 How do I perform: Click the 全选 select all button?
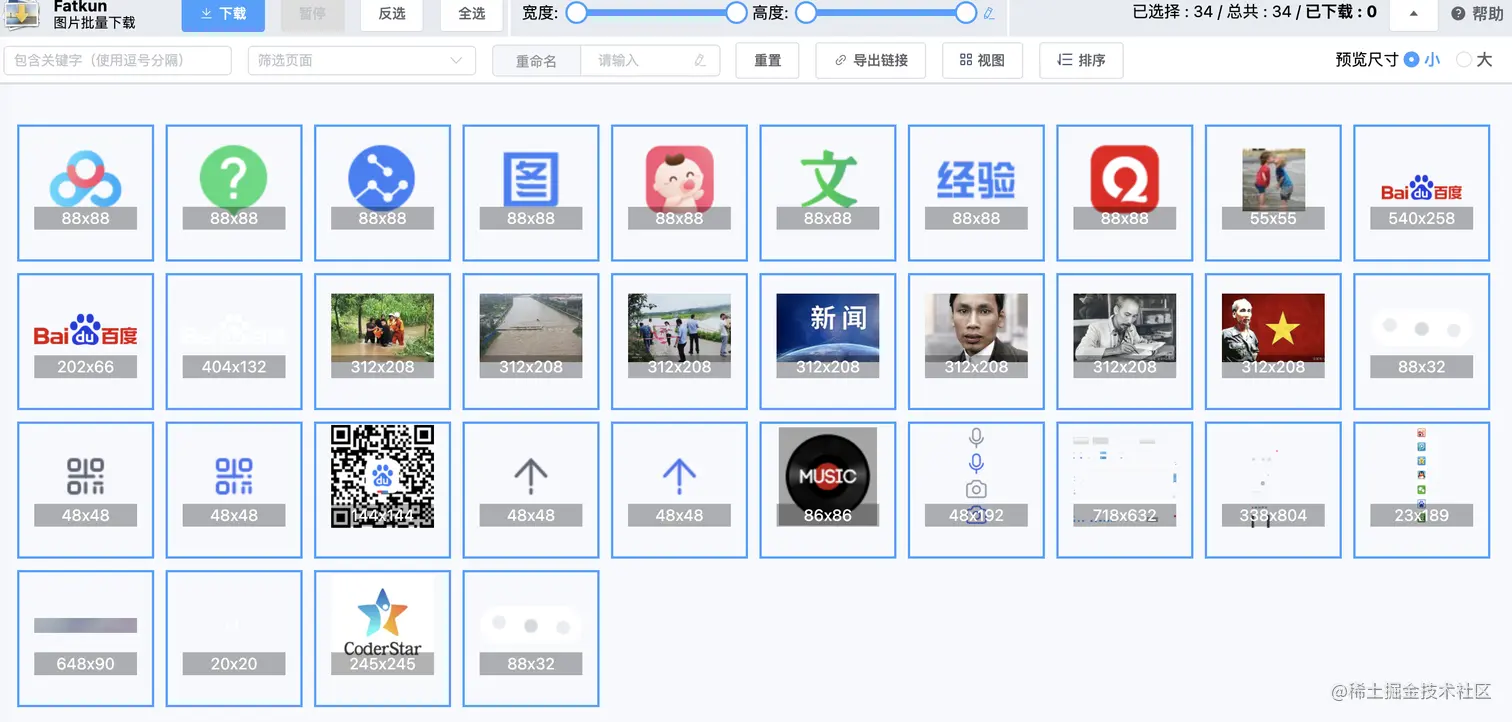472,14
